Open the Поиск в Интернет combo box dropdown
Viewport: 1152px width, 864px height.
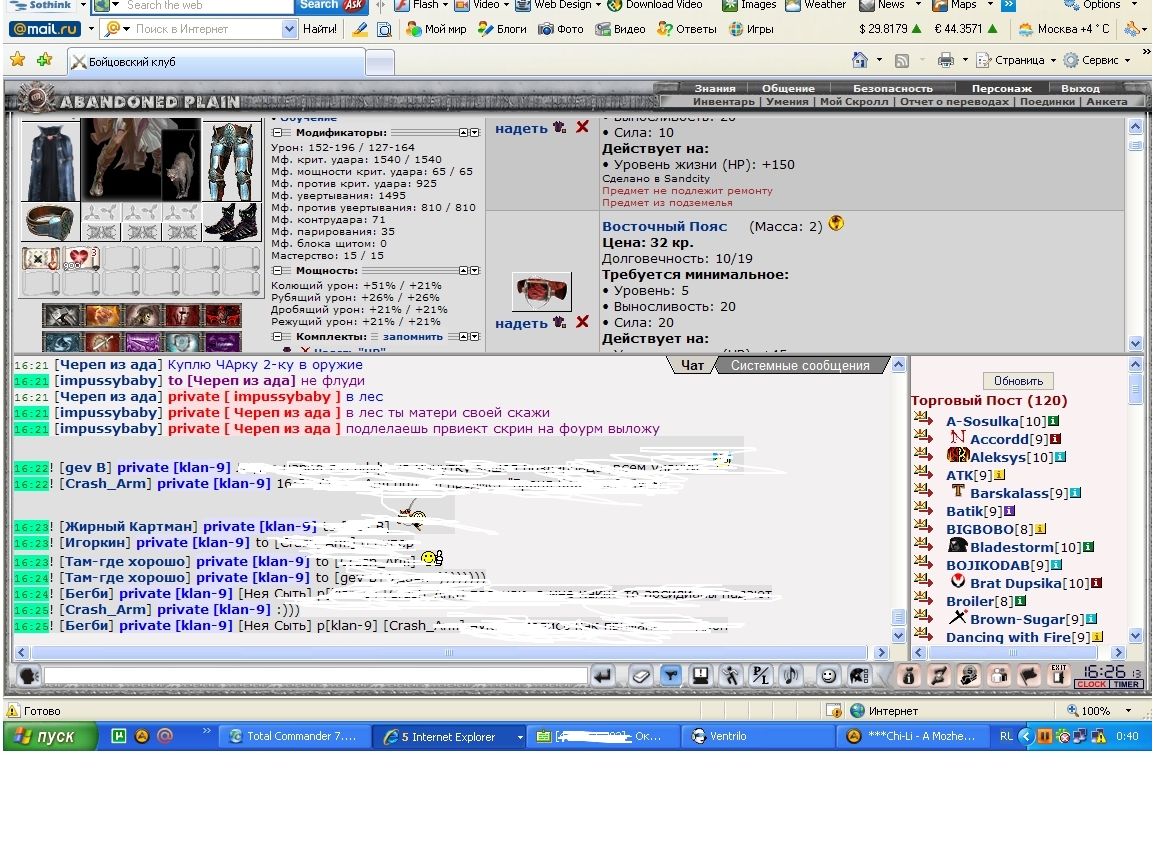289,29
